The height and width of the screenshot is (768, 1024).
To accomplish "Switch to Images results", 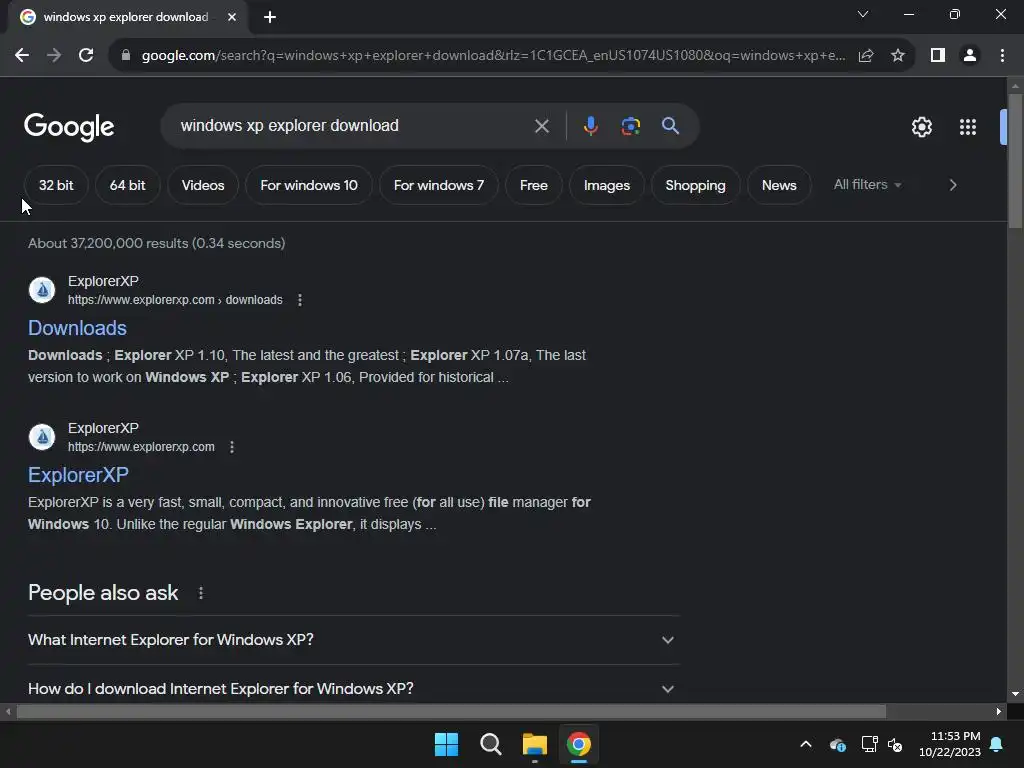I will click(x=607, y=185).
